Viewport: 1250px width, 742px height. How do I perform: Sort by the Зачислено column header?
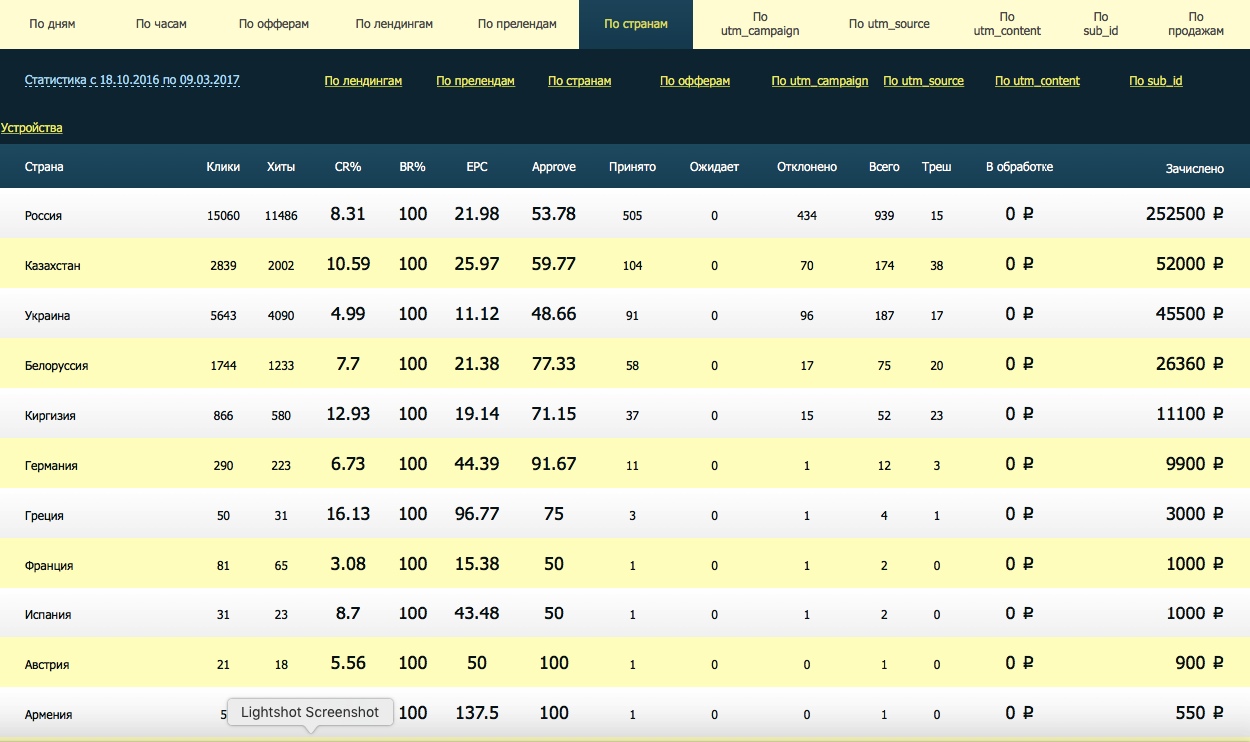pyautogui.click(x=1194, y=169)
